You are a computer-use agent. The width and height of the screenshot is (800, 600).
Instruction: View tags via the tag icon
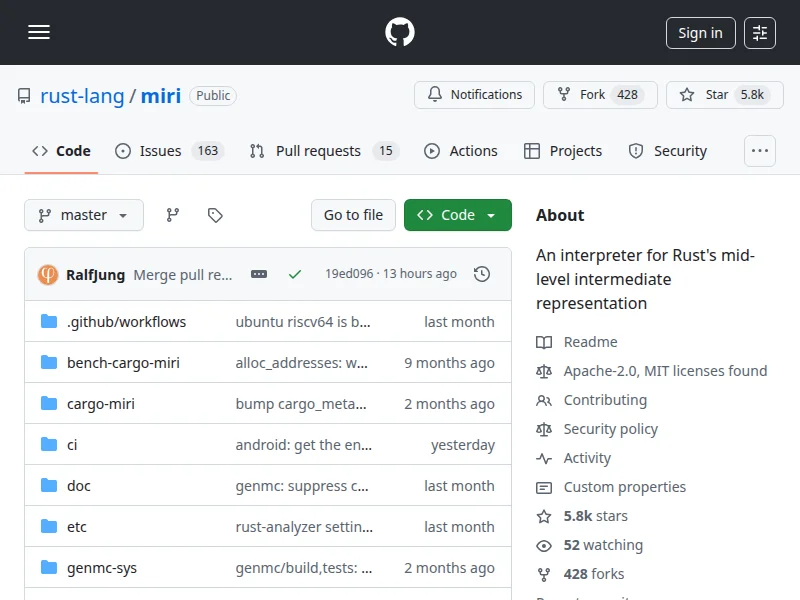pyautogui.click(x=215, y=215)
